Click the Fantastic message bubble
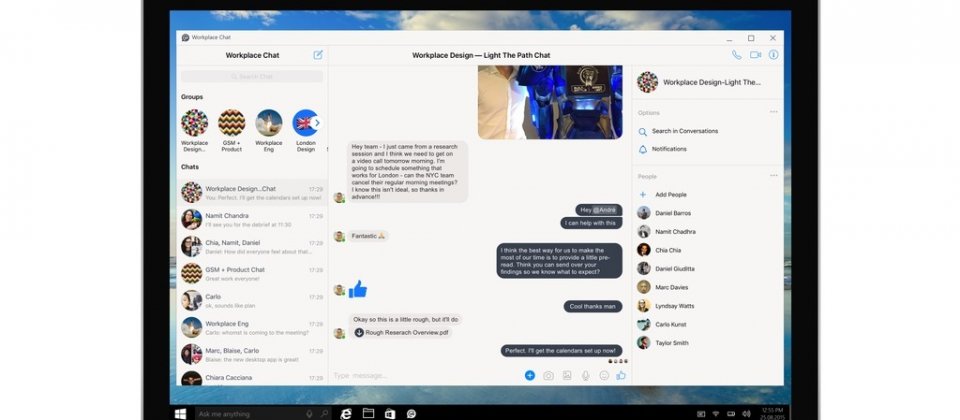Screen dimensions: 960x420 coord(368,236)
